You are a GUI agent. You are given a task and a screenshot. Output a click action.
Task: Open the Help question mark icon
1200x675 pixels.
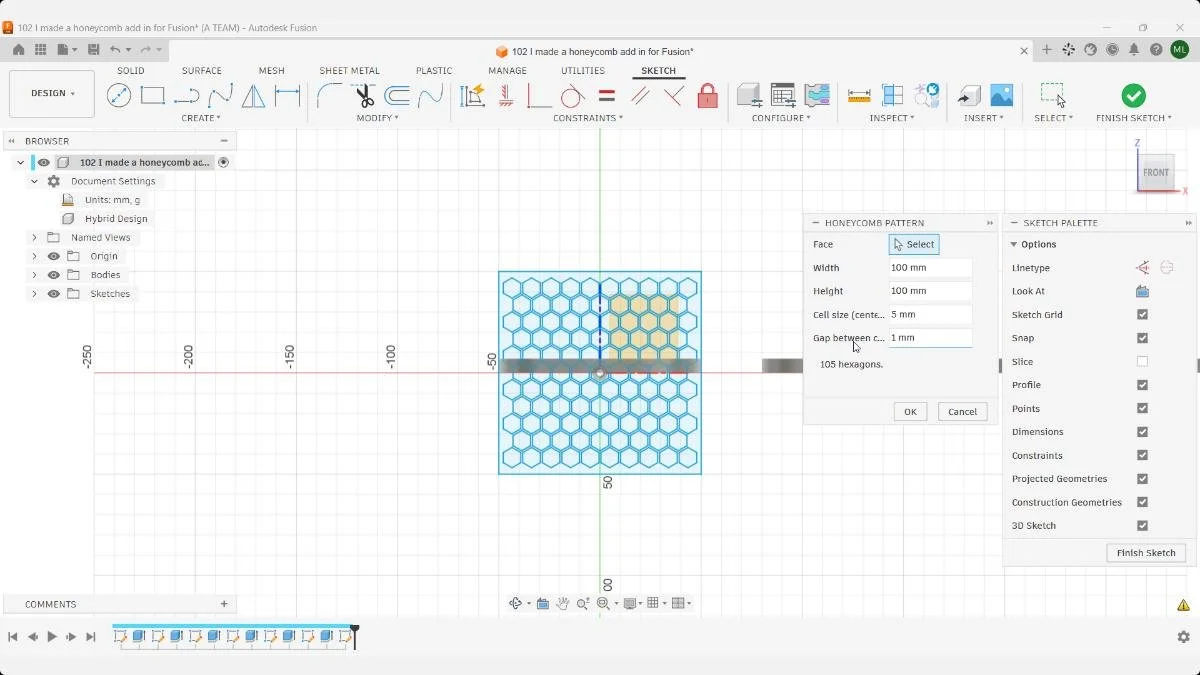coord(1156,49)
